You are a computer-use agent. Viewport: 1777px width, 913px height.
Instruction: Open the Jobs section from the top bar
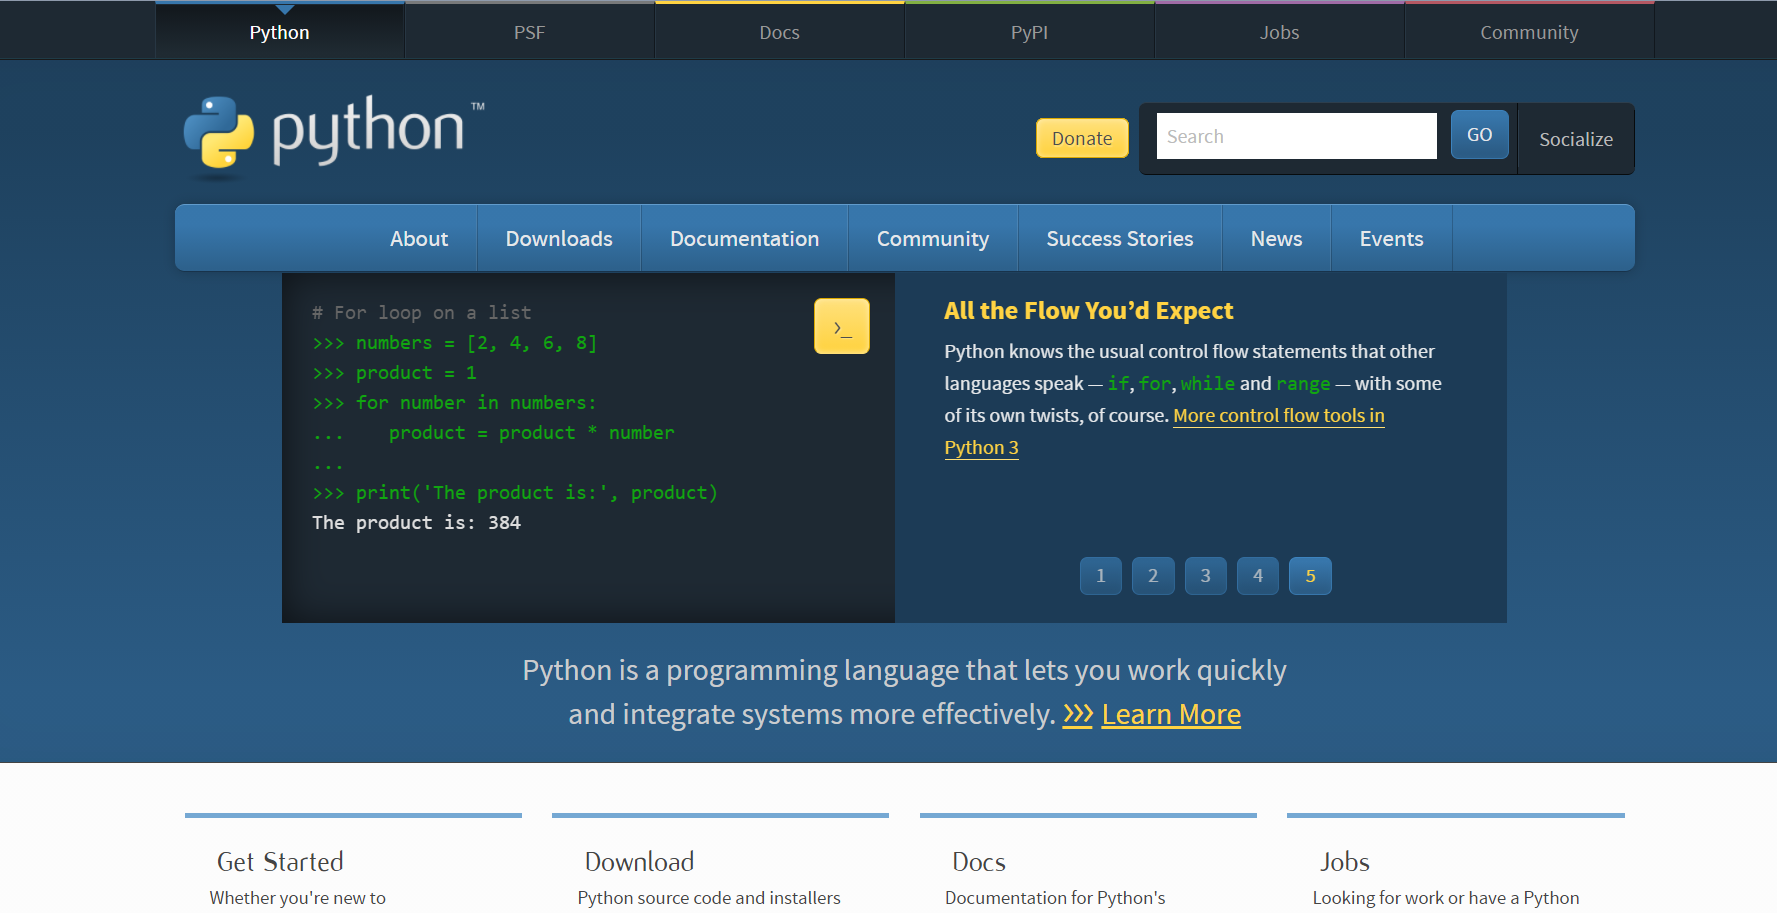coord(1278,31)
